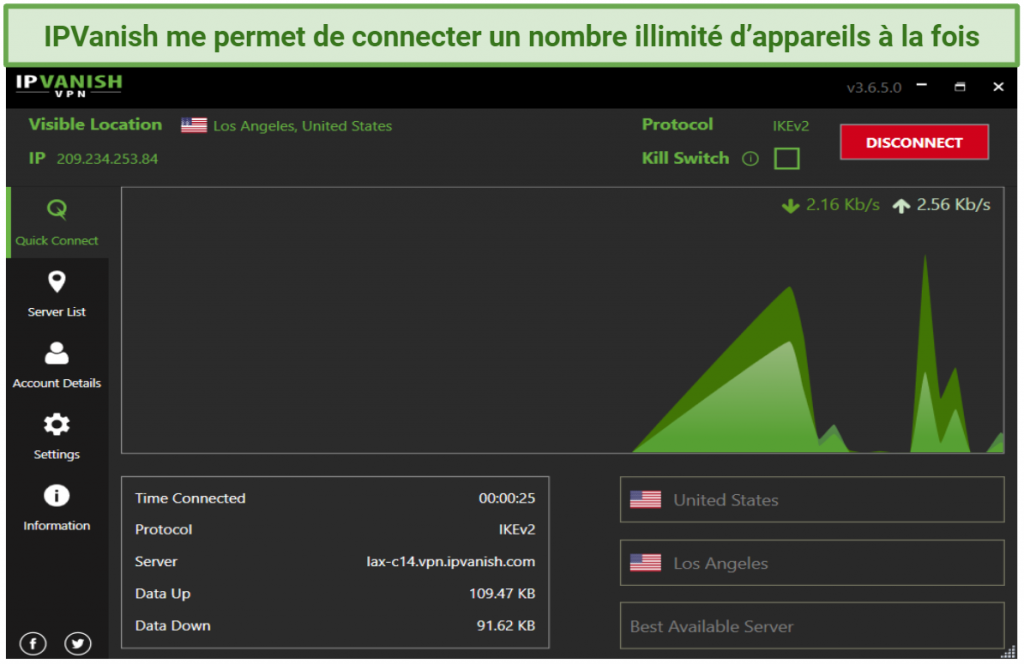Click the upload speed arrow icon
This screenshot has height=664, width=1024.
(x=901, y=206)
